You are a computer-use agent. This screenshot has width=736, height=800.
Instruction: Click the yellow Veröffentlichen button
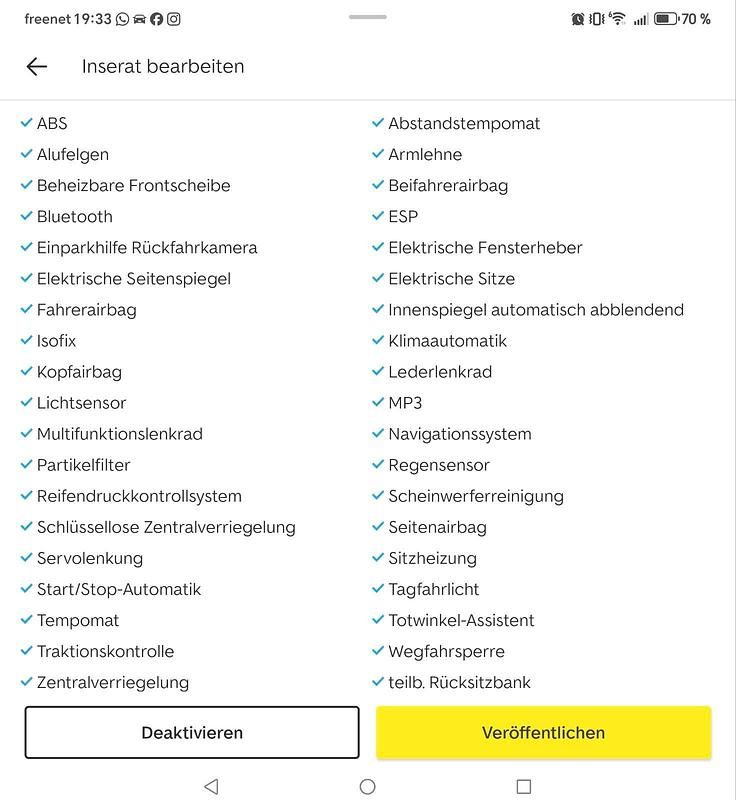tap(543, 732)
